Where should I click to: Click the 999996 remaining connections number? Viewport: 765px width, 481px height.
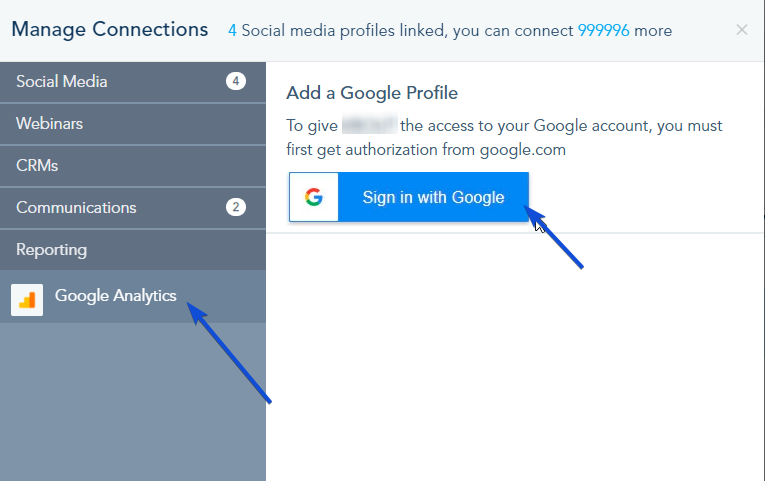[x=604, y=31]
